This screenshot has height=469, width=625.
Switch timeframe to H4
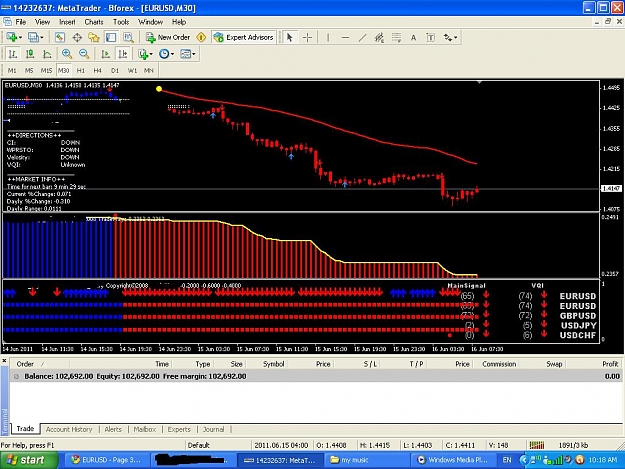pos(98,71)
